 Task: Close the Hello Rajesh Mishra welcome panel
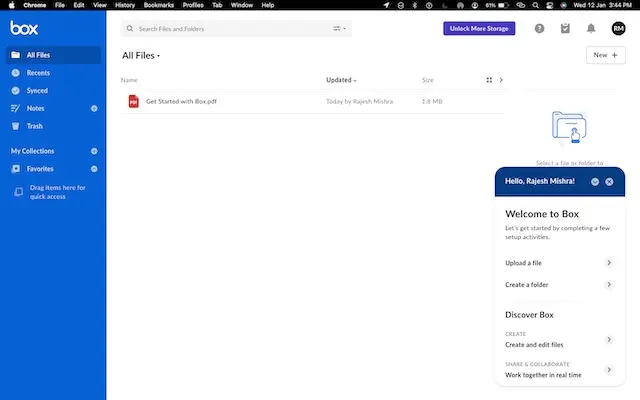pyautogui.click(x=609, y=182)
